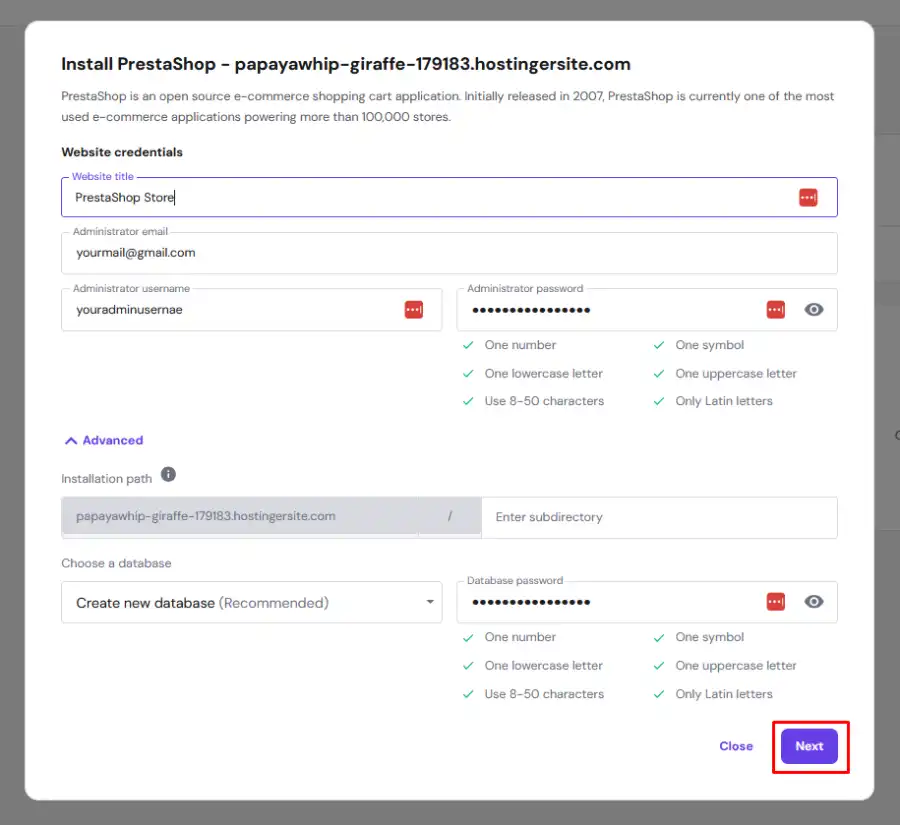
Task: Focus the Administrator email field
Action: tap(449, 253)
